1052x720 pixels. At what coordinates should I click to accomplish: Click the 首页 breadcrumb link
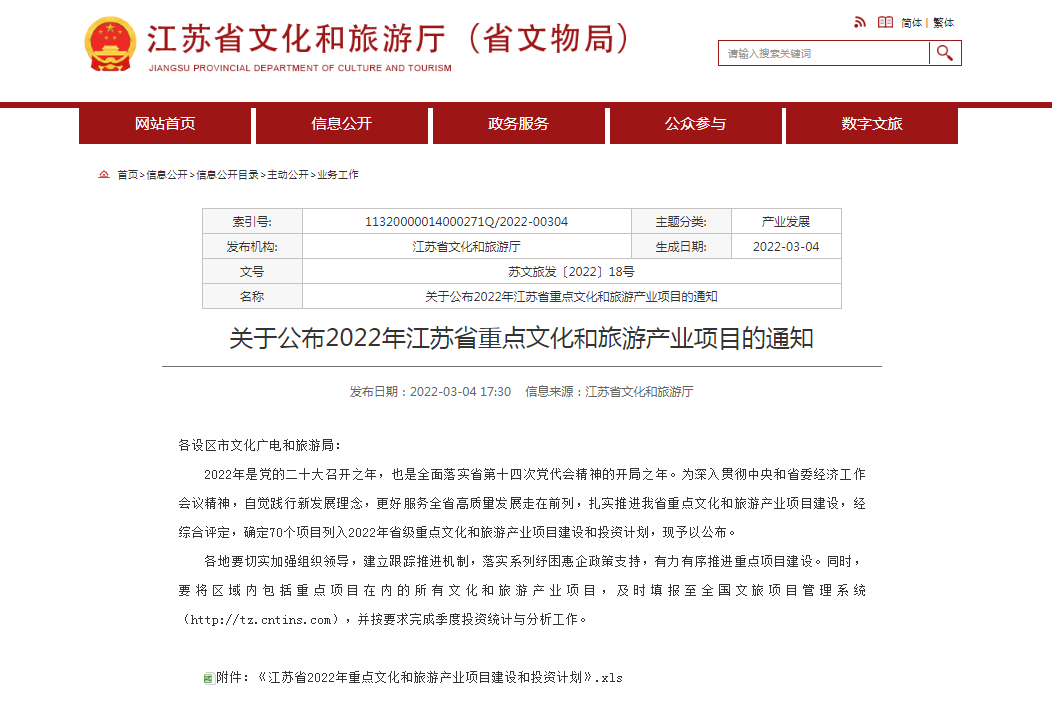(125, 174)
